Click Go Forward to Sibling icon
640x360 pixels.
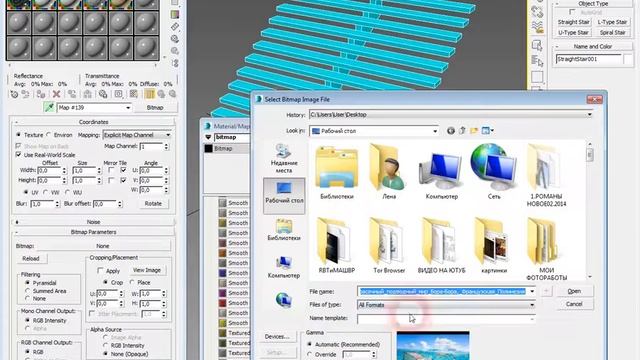[x=173, y=94]
